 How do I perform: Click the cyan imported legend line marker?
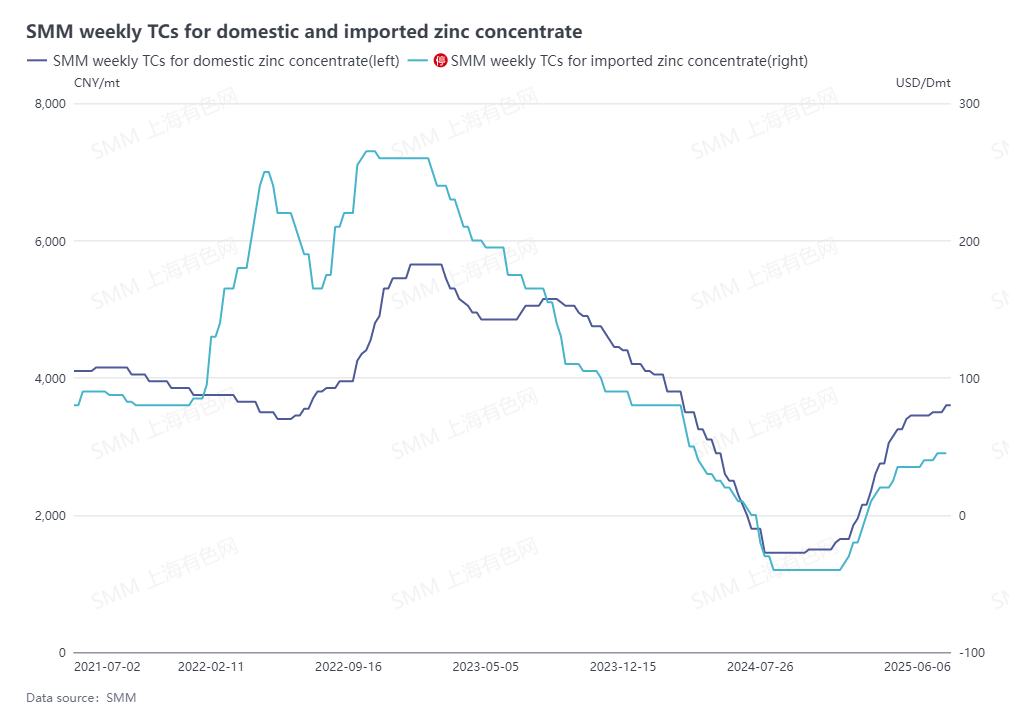pos(418,61)
